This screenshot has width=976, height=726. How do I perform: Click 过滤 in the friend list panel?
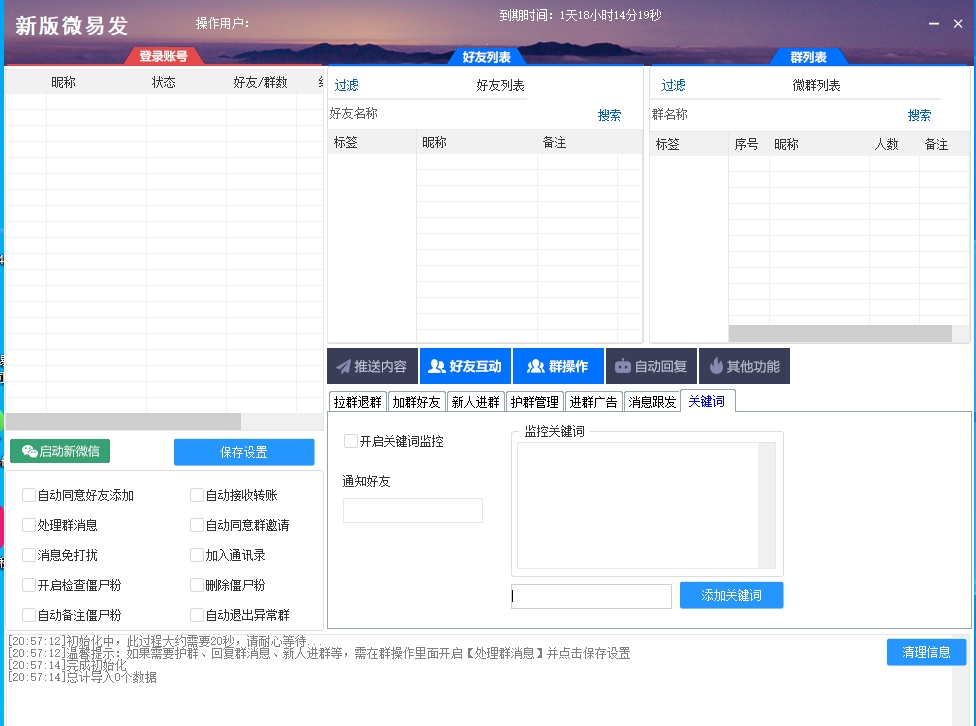click(x=347, y=85)
